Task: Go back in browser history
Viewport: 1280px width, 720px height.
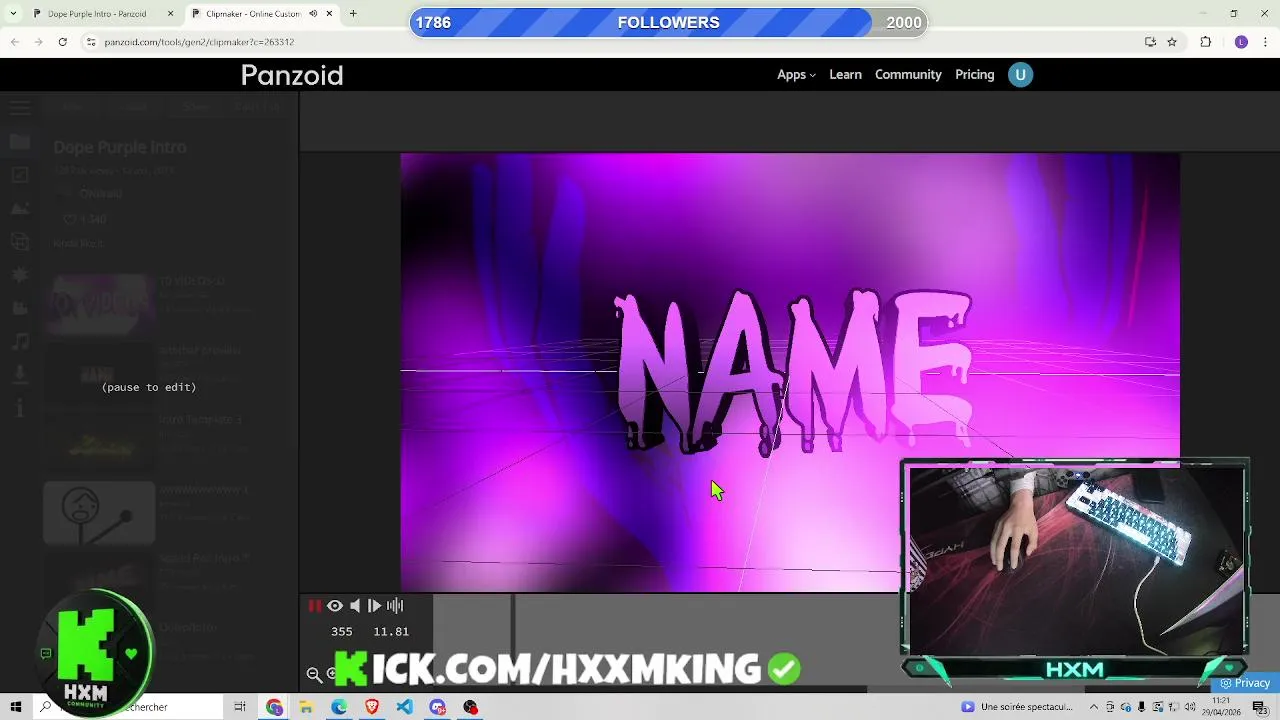Action: point(14,42)
